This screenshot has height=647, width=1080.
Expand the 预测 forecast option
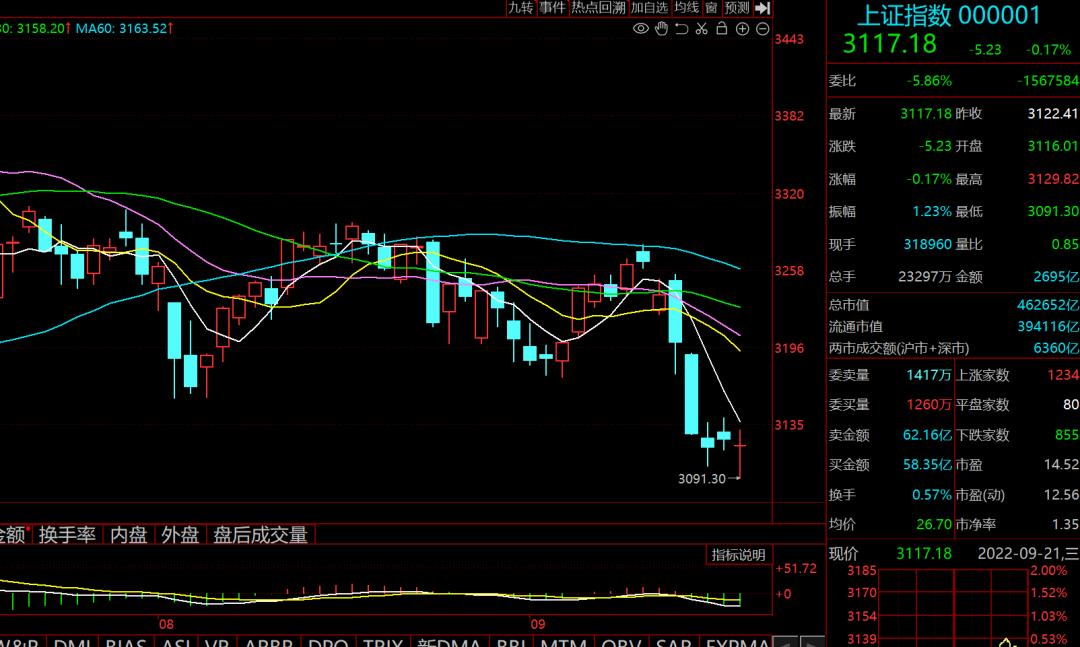tap(737, 8)
